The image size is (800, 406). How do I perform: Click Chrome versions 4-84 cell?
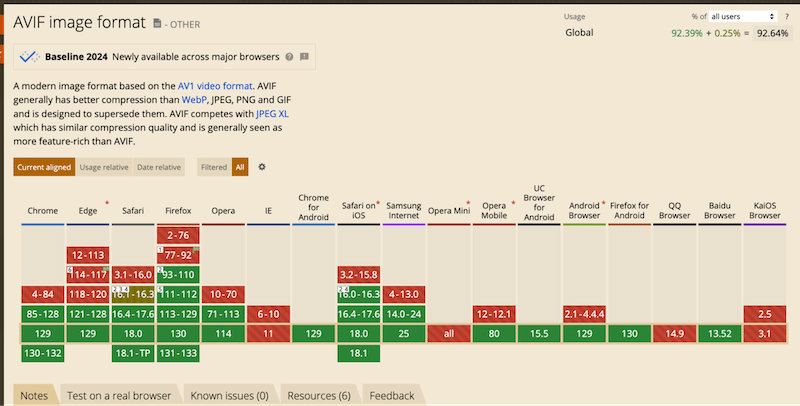pos(43,294)
